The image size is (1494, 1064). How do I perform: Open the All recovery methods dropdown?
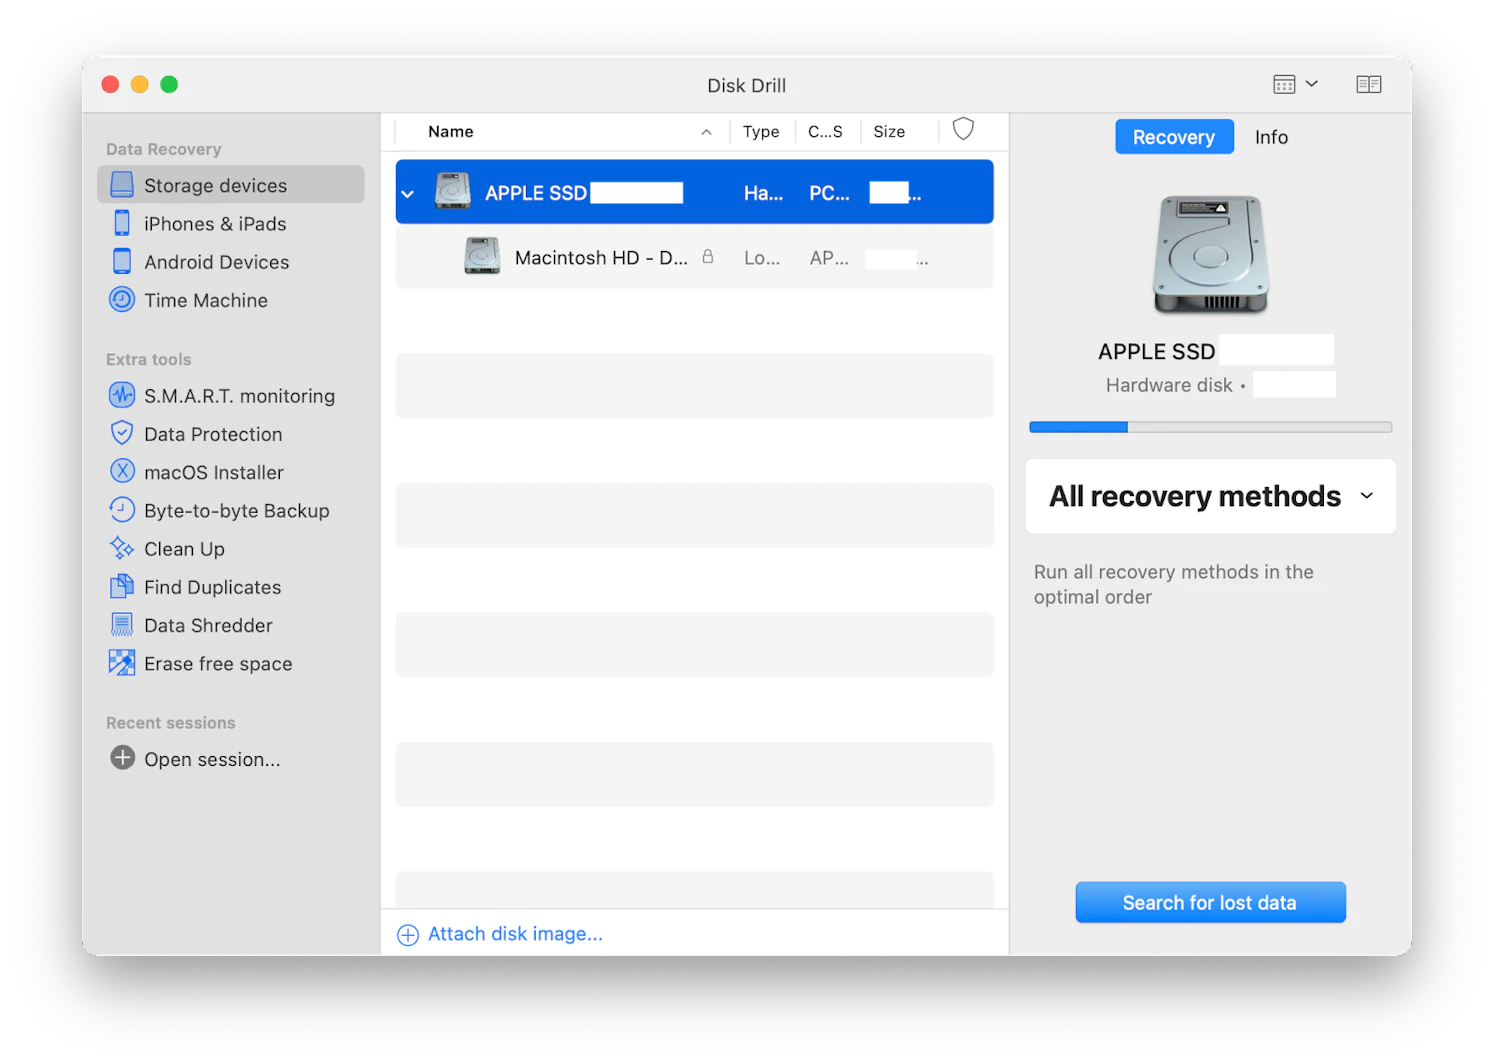(x=1210, y=496)
